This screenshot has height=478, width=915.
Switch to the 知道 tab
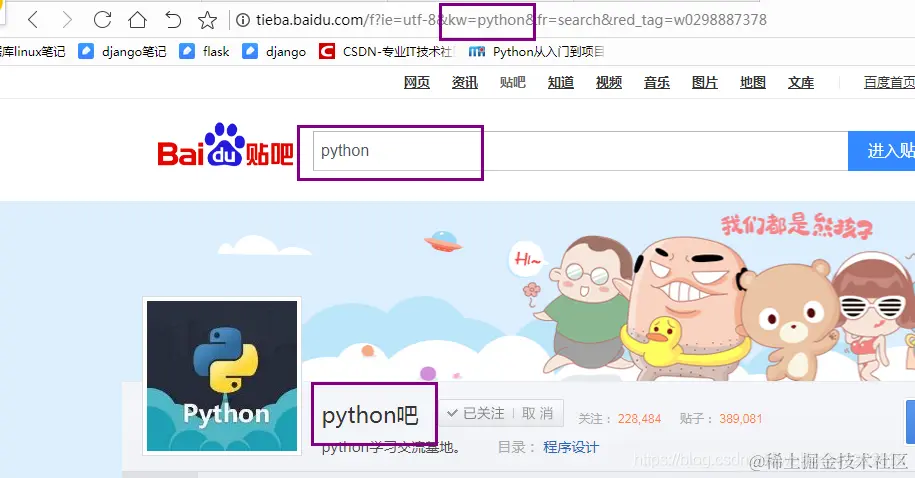pos(561,83)
